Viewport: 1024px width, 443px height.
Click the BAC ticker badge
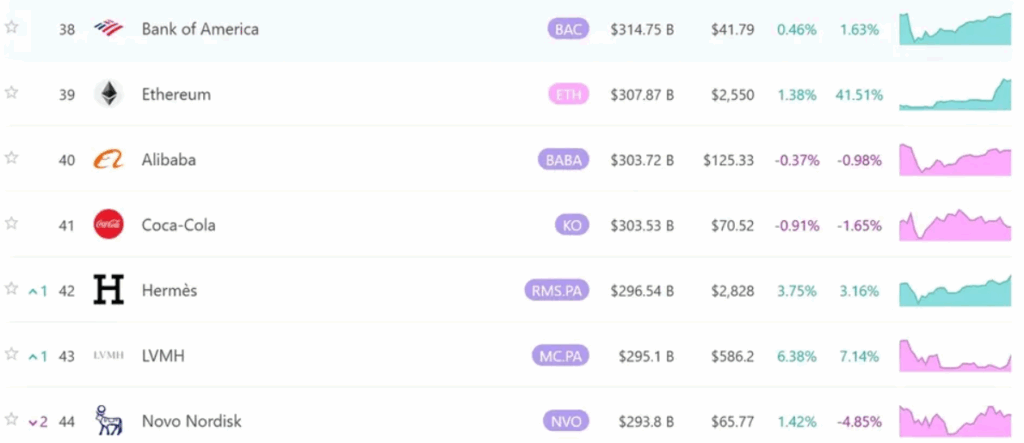(568, 29)
